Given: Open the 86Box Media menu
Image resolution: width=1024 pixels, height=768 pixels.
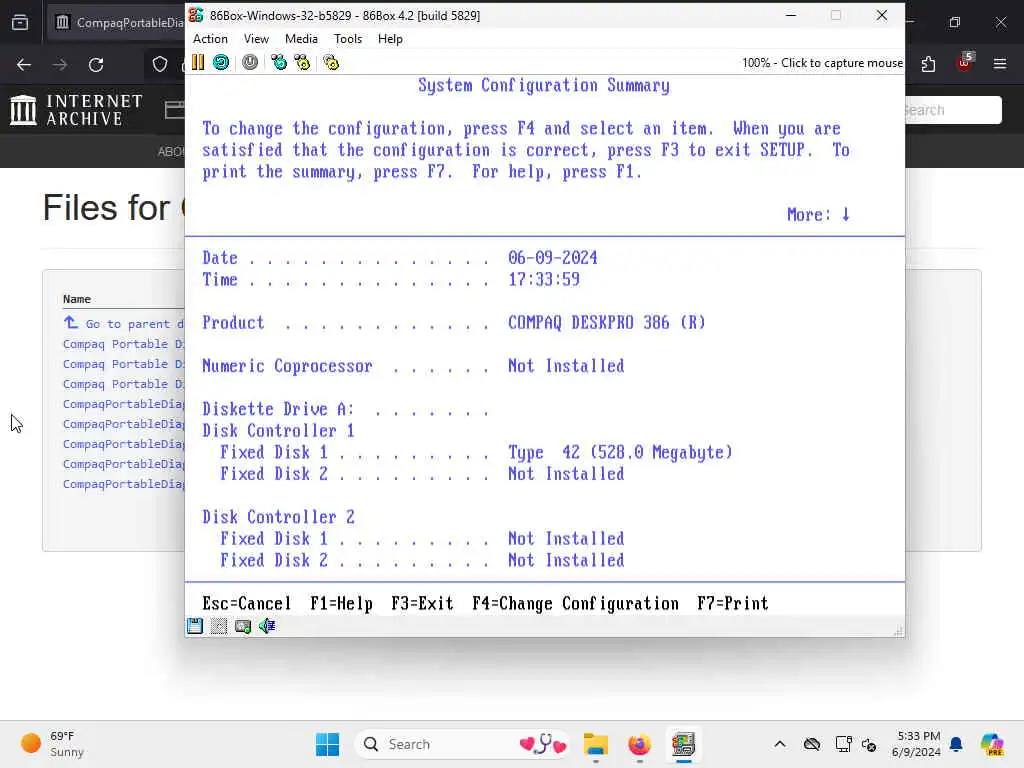Looking at the screenshot, I should 301,39.
